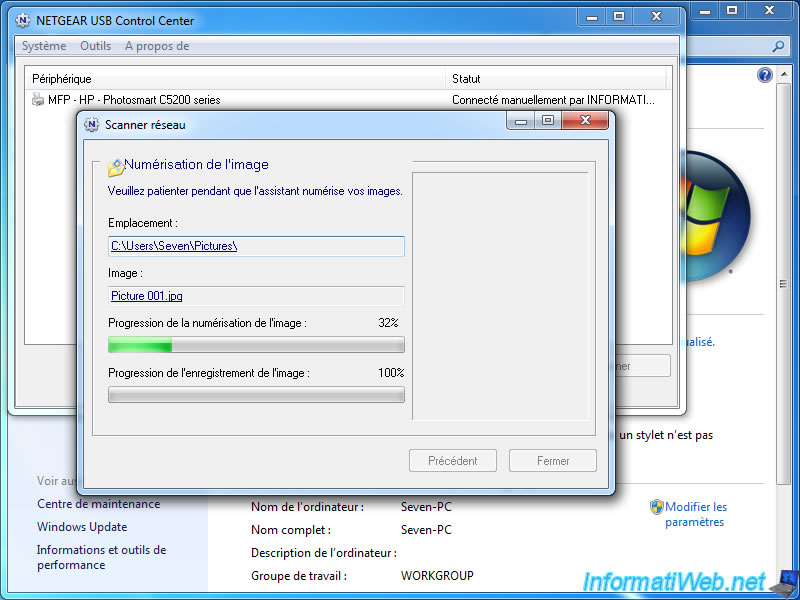Close the NETGEAR USB Control Center window
This screenshot has width=800, height=600.
coord(656,17)
